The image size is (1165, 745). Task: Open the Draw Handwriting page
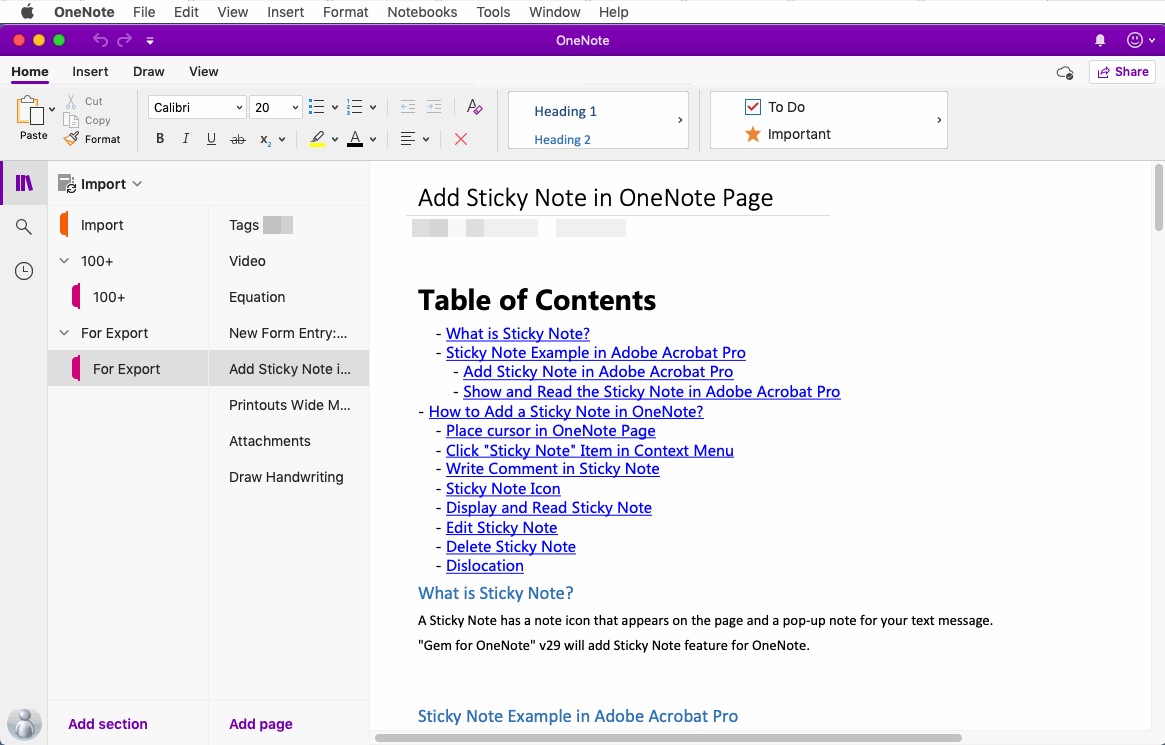point(289,477)
